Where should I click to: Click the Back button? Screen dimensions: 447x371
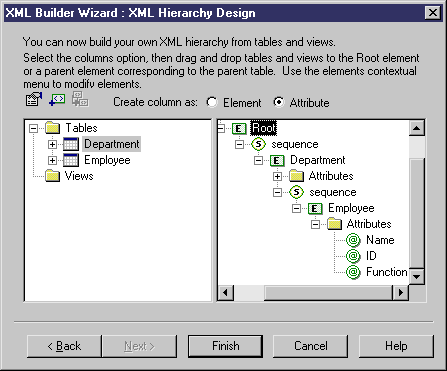(x=64, y=346)
